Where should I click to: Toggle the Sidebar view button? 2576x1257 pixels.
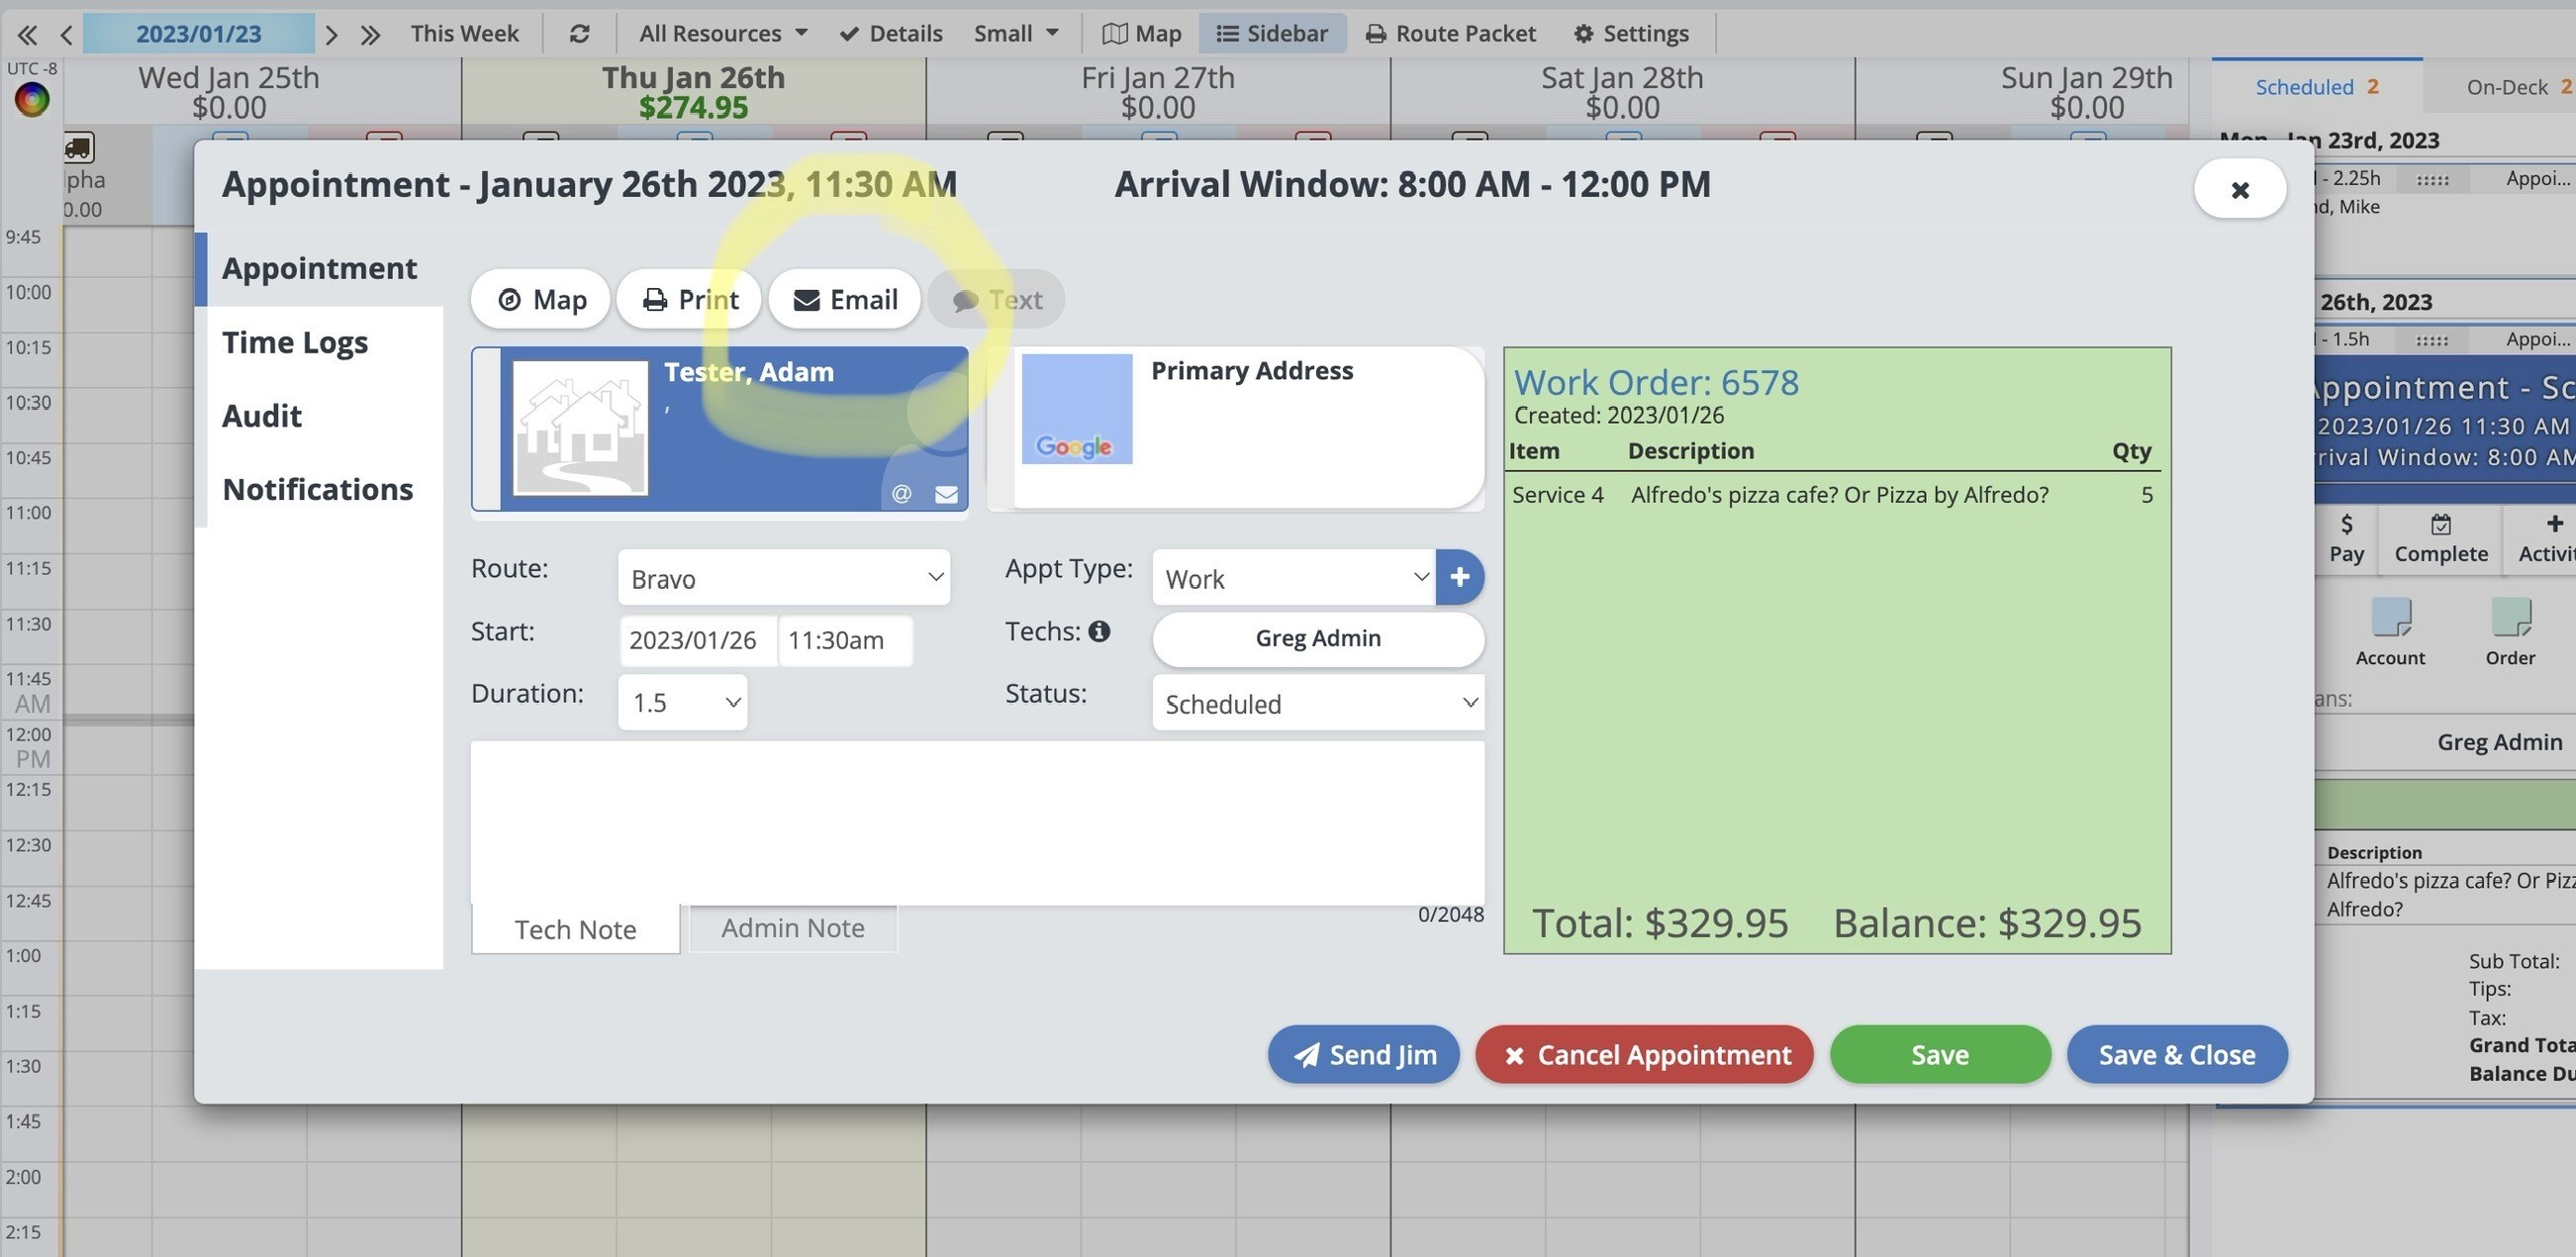pyautogui.click(x=1272, y=34)
